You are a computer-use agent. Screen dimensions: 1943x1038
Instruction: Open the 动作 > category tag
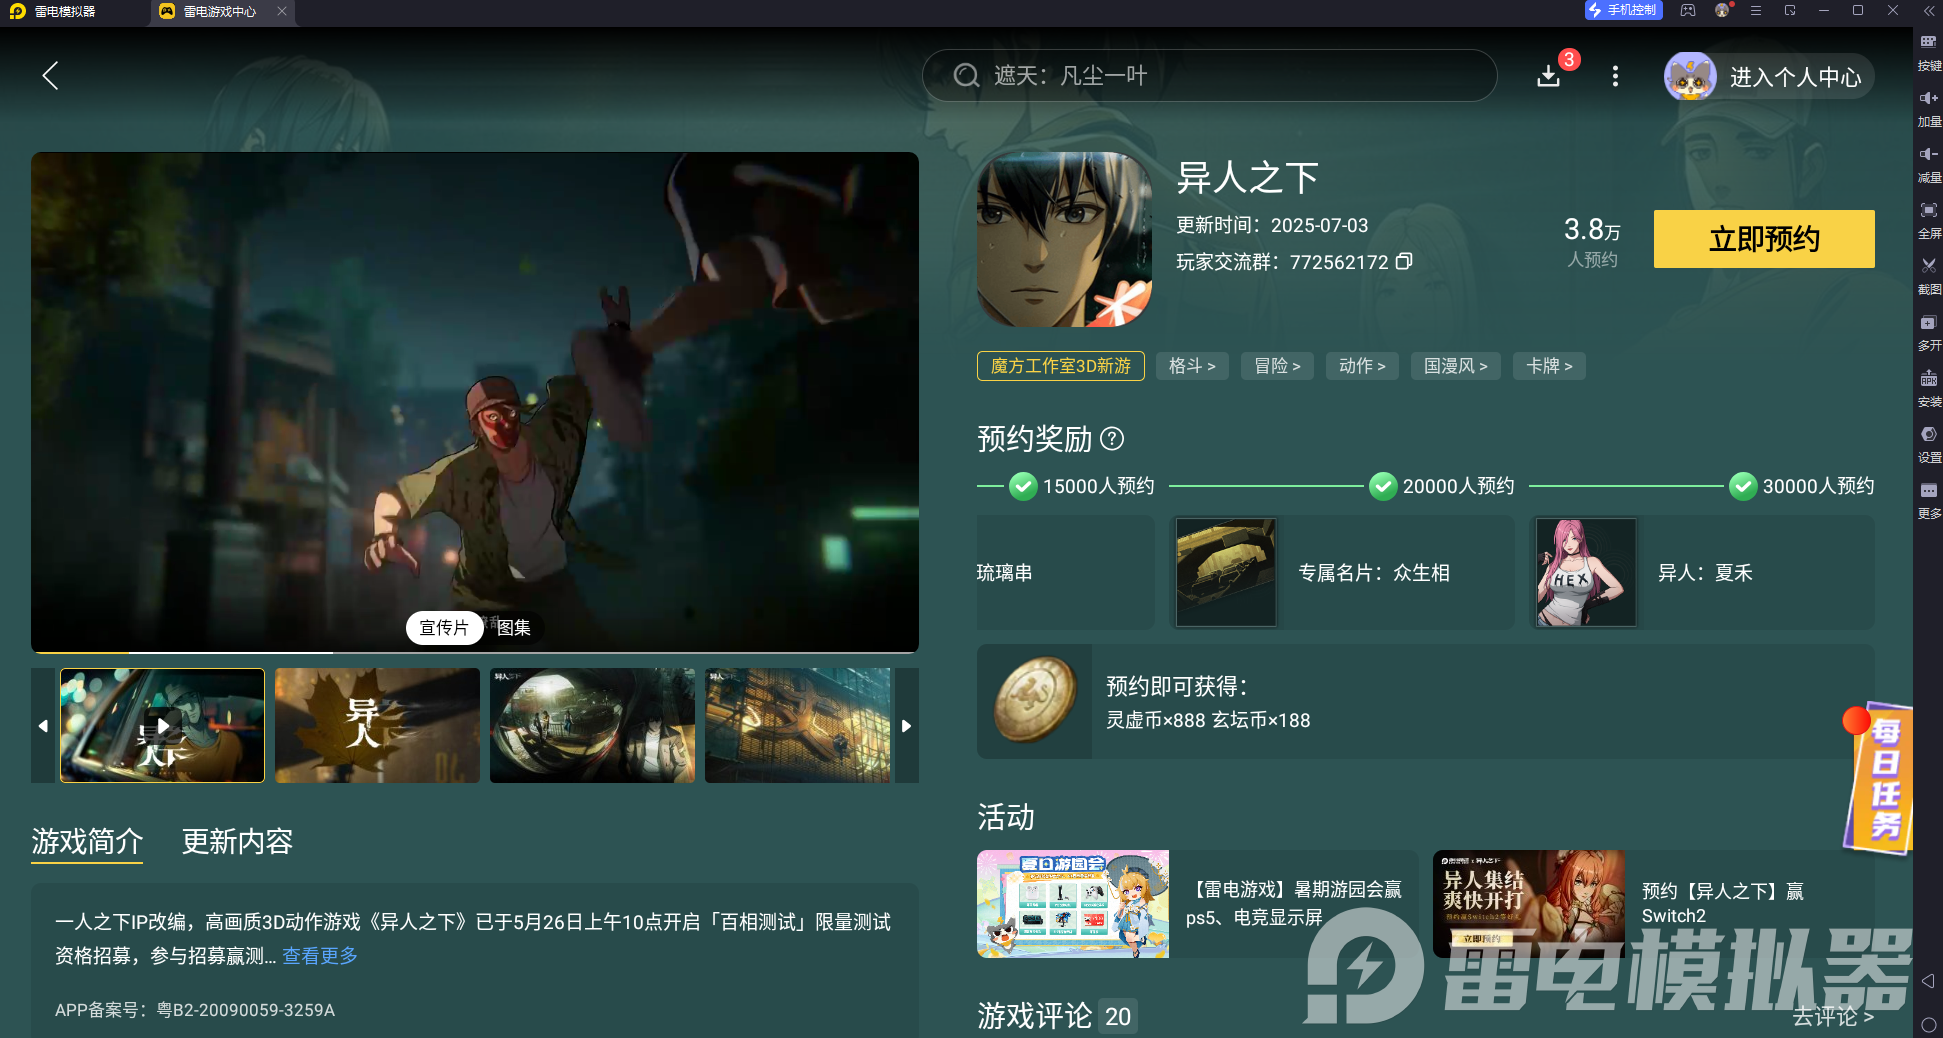click(1362, 366)
